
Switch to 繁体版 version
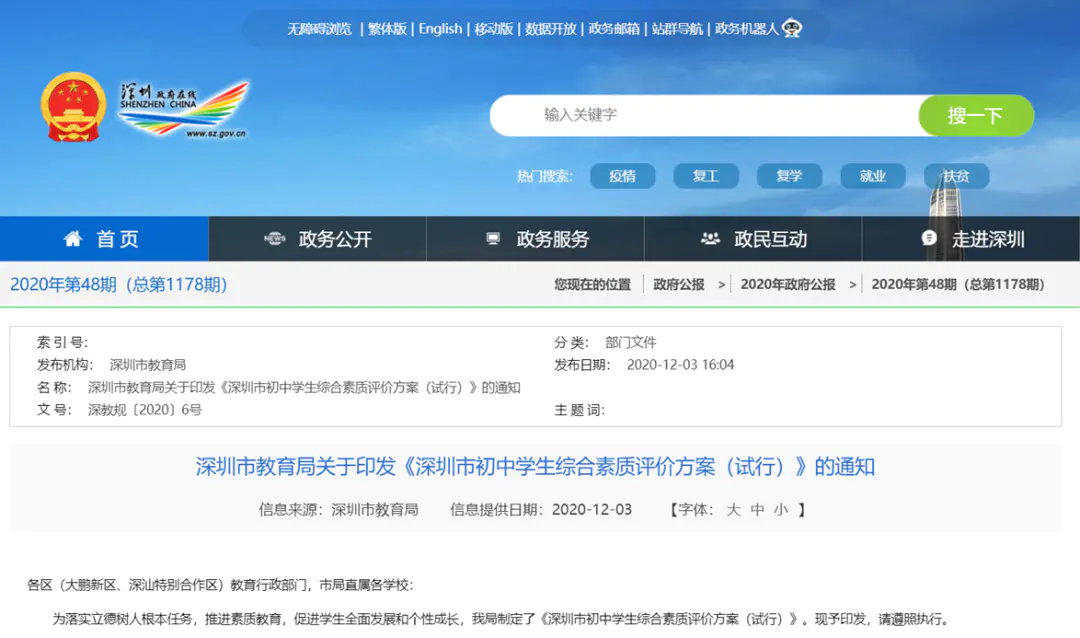[x=387, y=29]
